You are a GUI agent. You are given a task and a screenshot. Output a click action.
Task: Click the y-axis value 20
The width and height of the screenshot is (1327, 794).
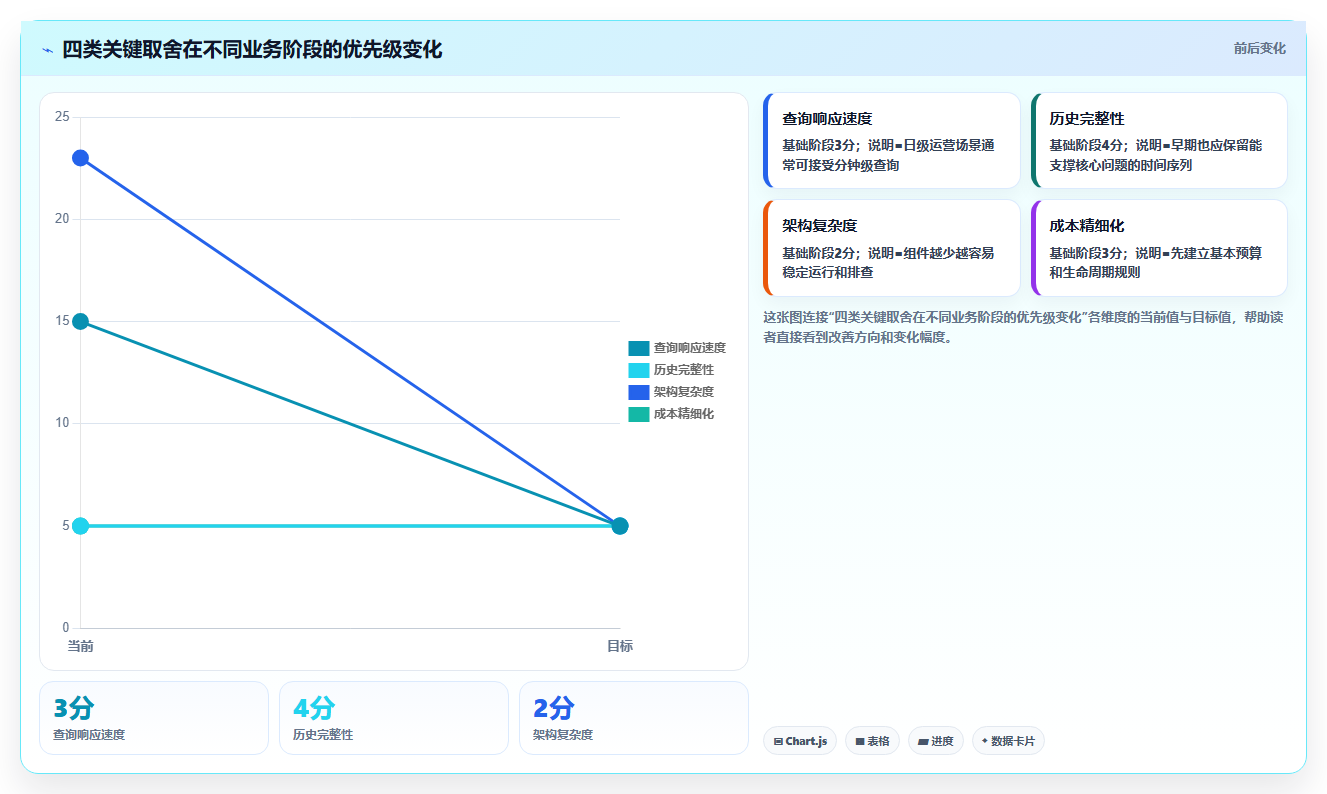click(x=62, y=219)
